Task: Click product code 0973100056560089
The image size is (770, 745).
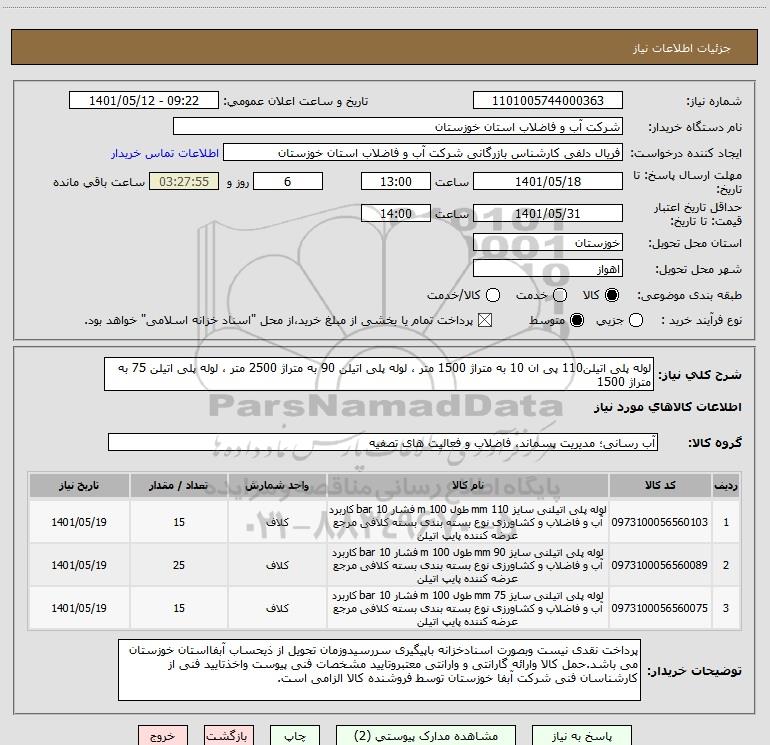Action: [x=660, y=565]
